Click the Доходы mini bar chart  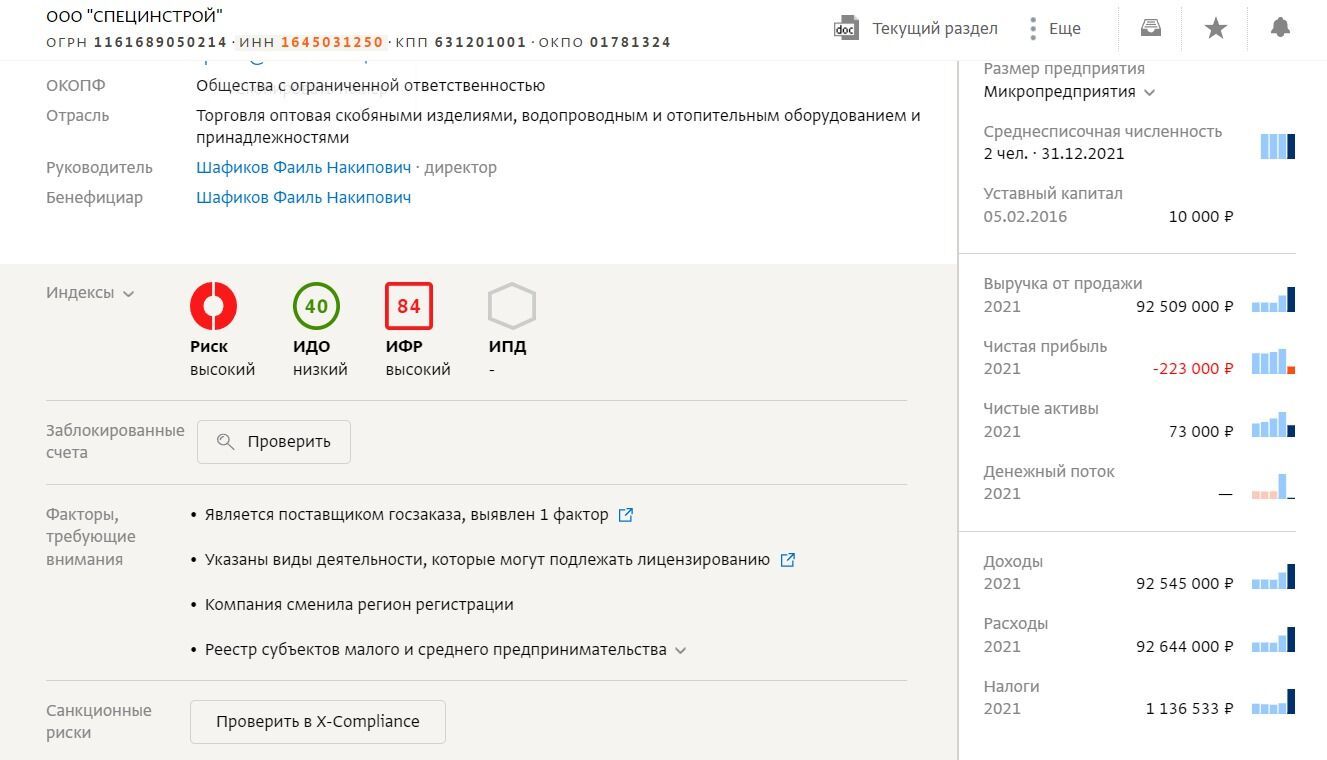[x=1273, y=576]
